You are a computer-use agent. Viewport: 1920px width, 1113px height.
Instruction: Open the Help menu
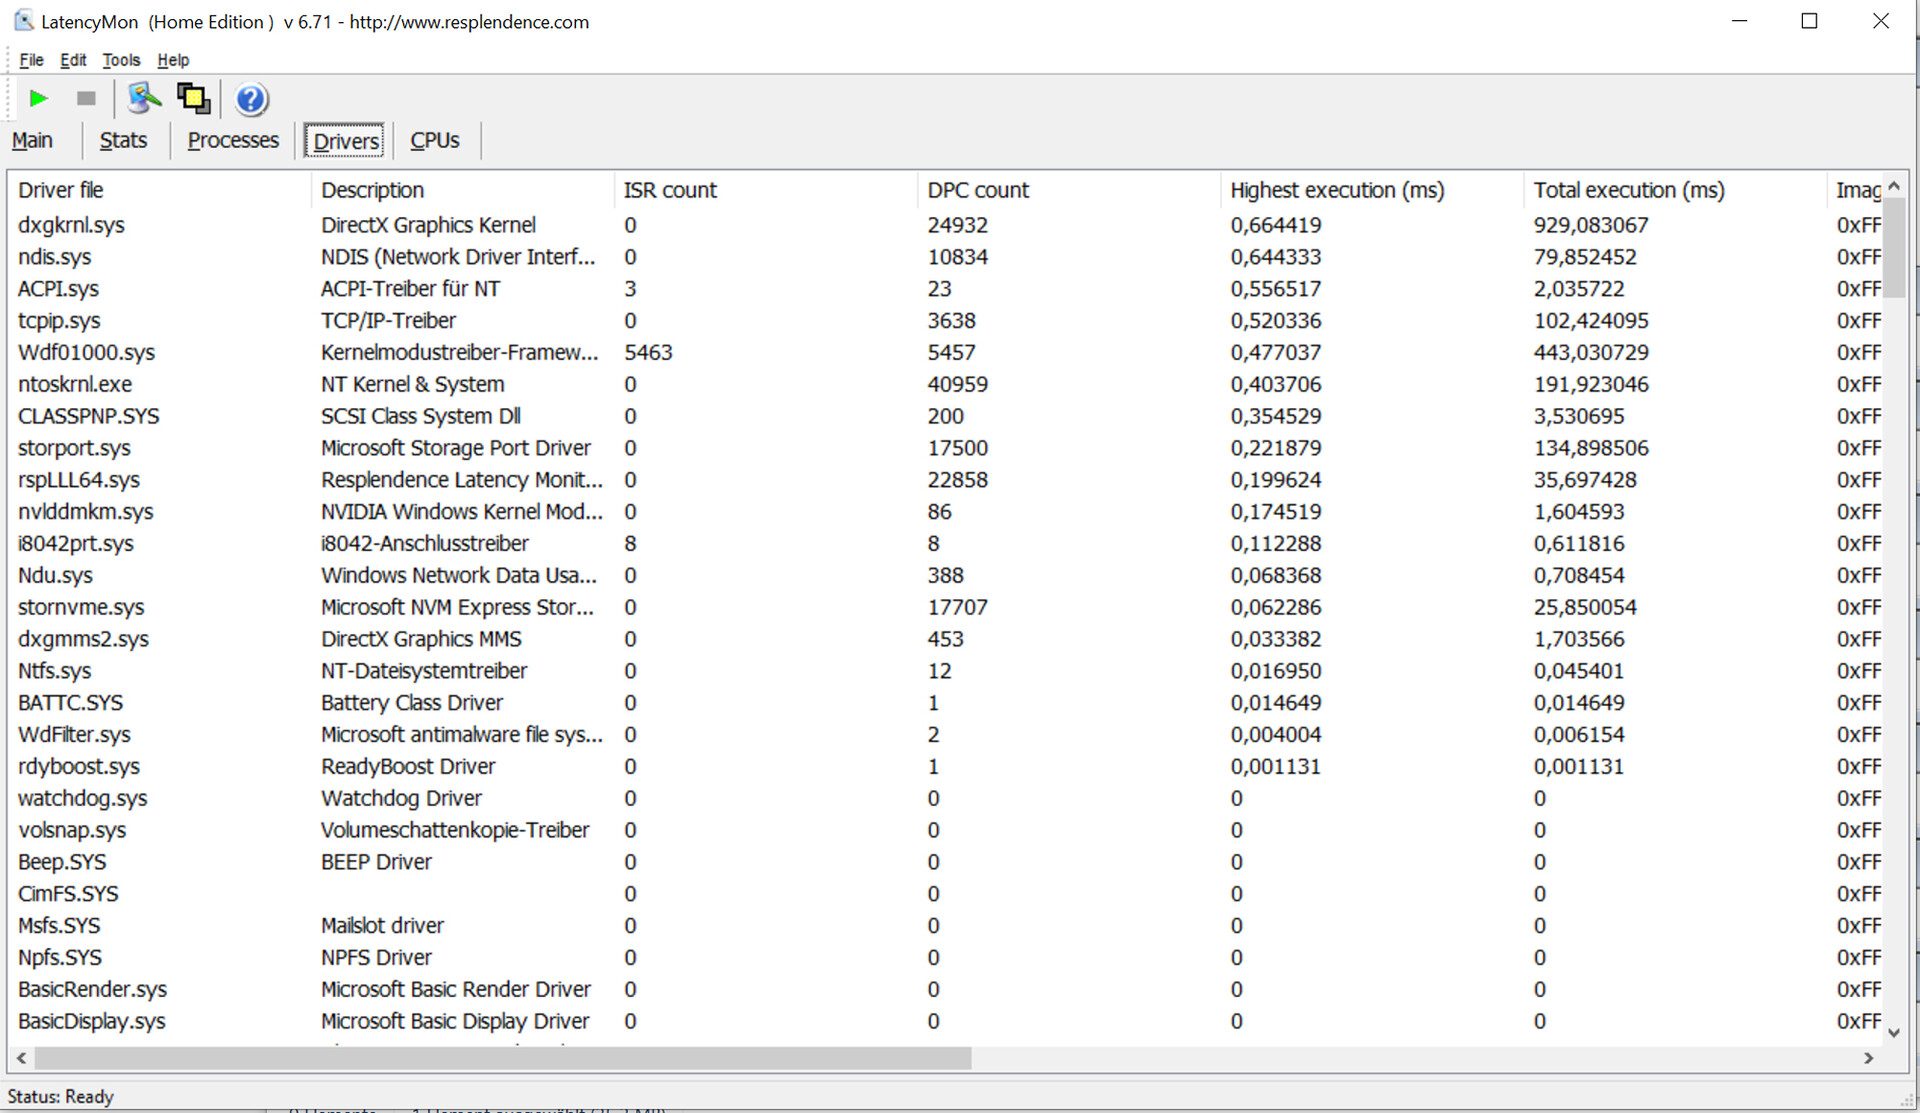coord(173,60)
